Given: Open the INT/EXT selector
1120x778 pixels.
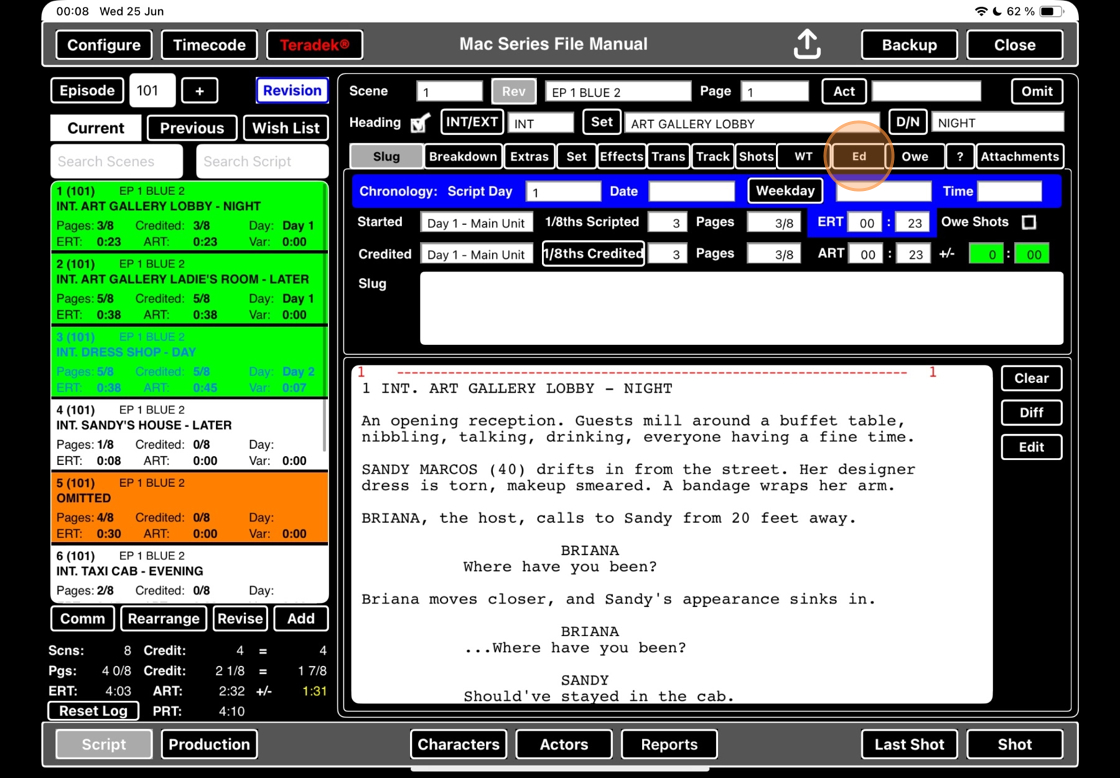Looking at the screenshot, I should tap(471, 122).
